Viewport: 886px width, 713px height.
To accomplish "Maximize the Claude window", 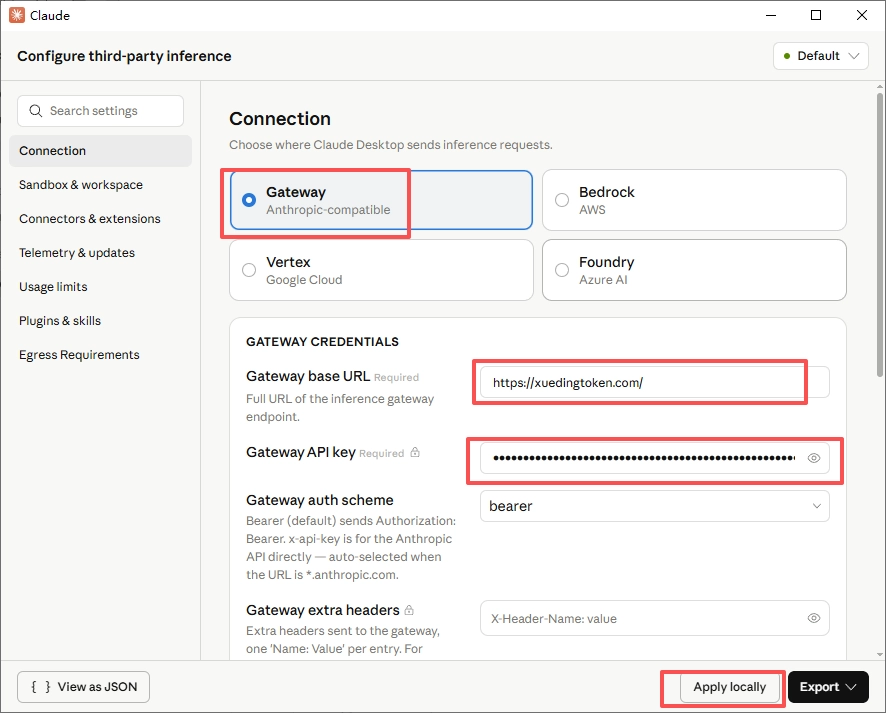I will coord(816,15).
